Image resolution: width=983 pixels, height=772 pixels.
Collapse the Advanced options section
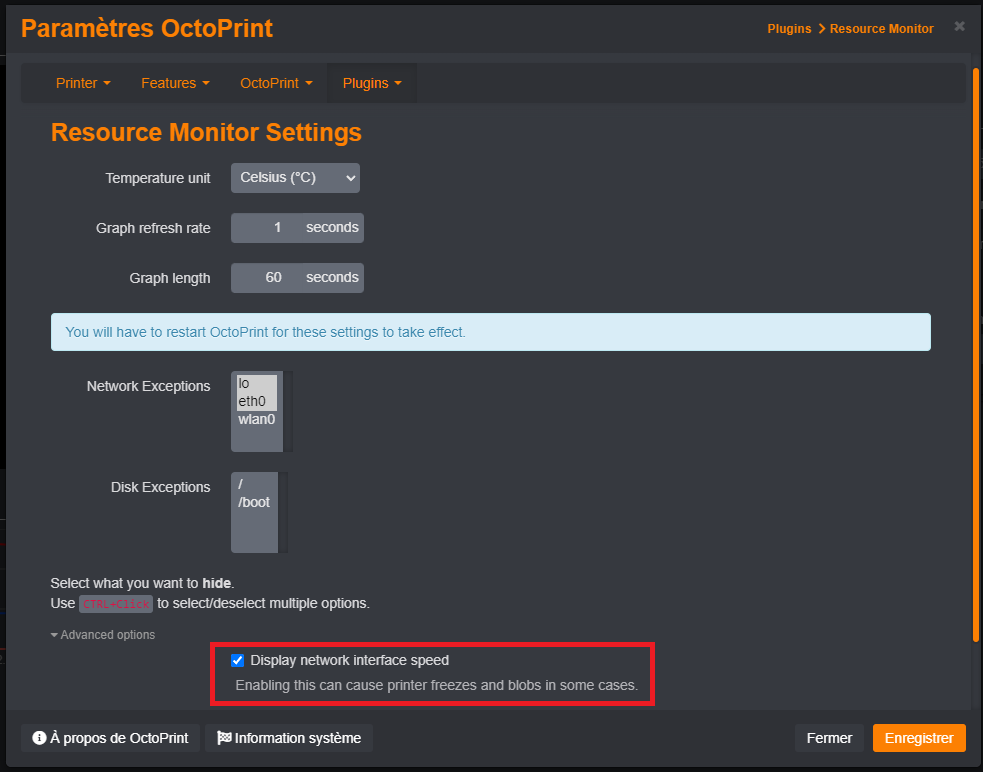click(x=103, y=635)
